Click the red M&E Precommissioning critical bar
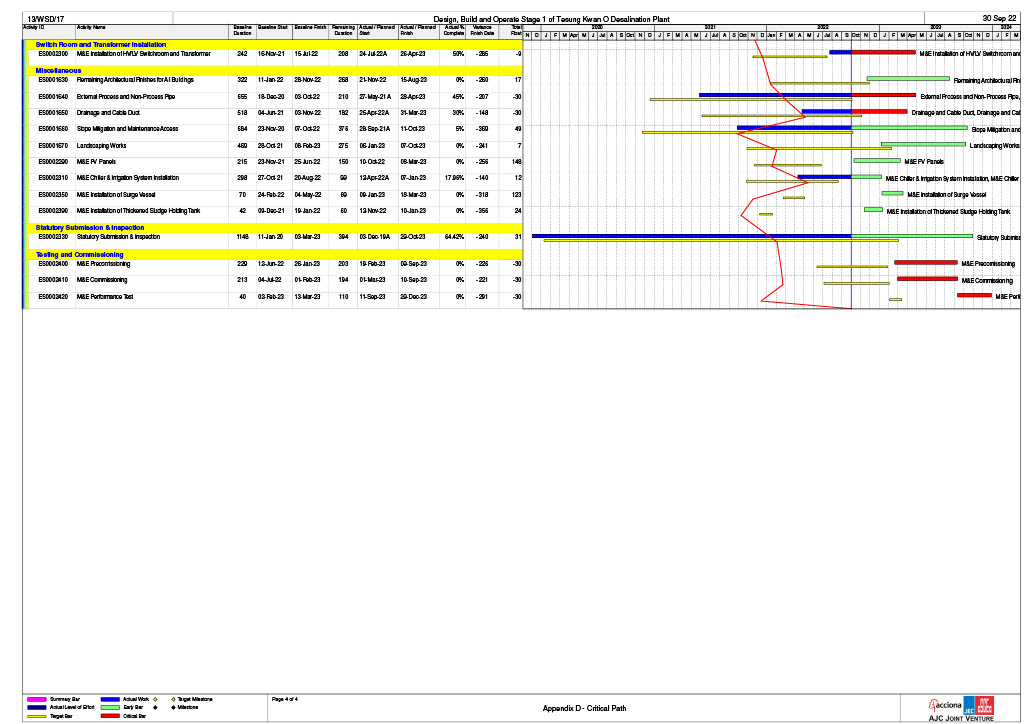 coord(926,262)
